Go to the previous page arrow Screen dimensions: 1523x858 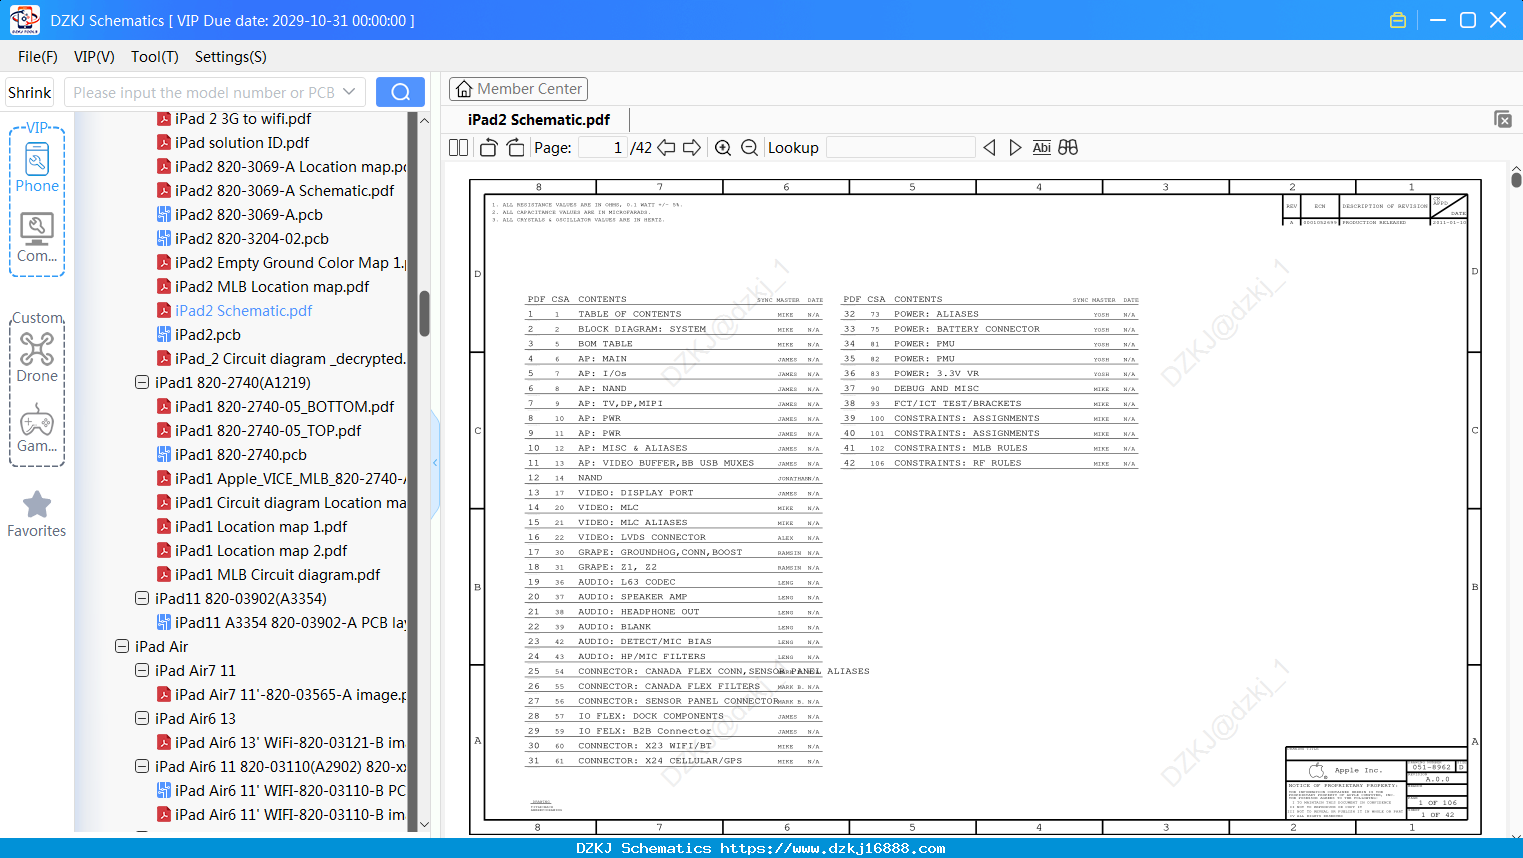666,148
